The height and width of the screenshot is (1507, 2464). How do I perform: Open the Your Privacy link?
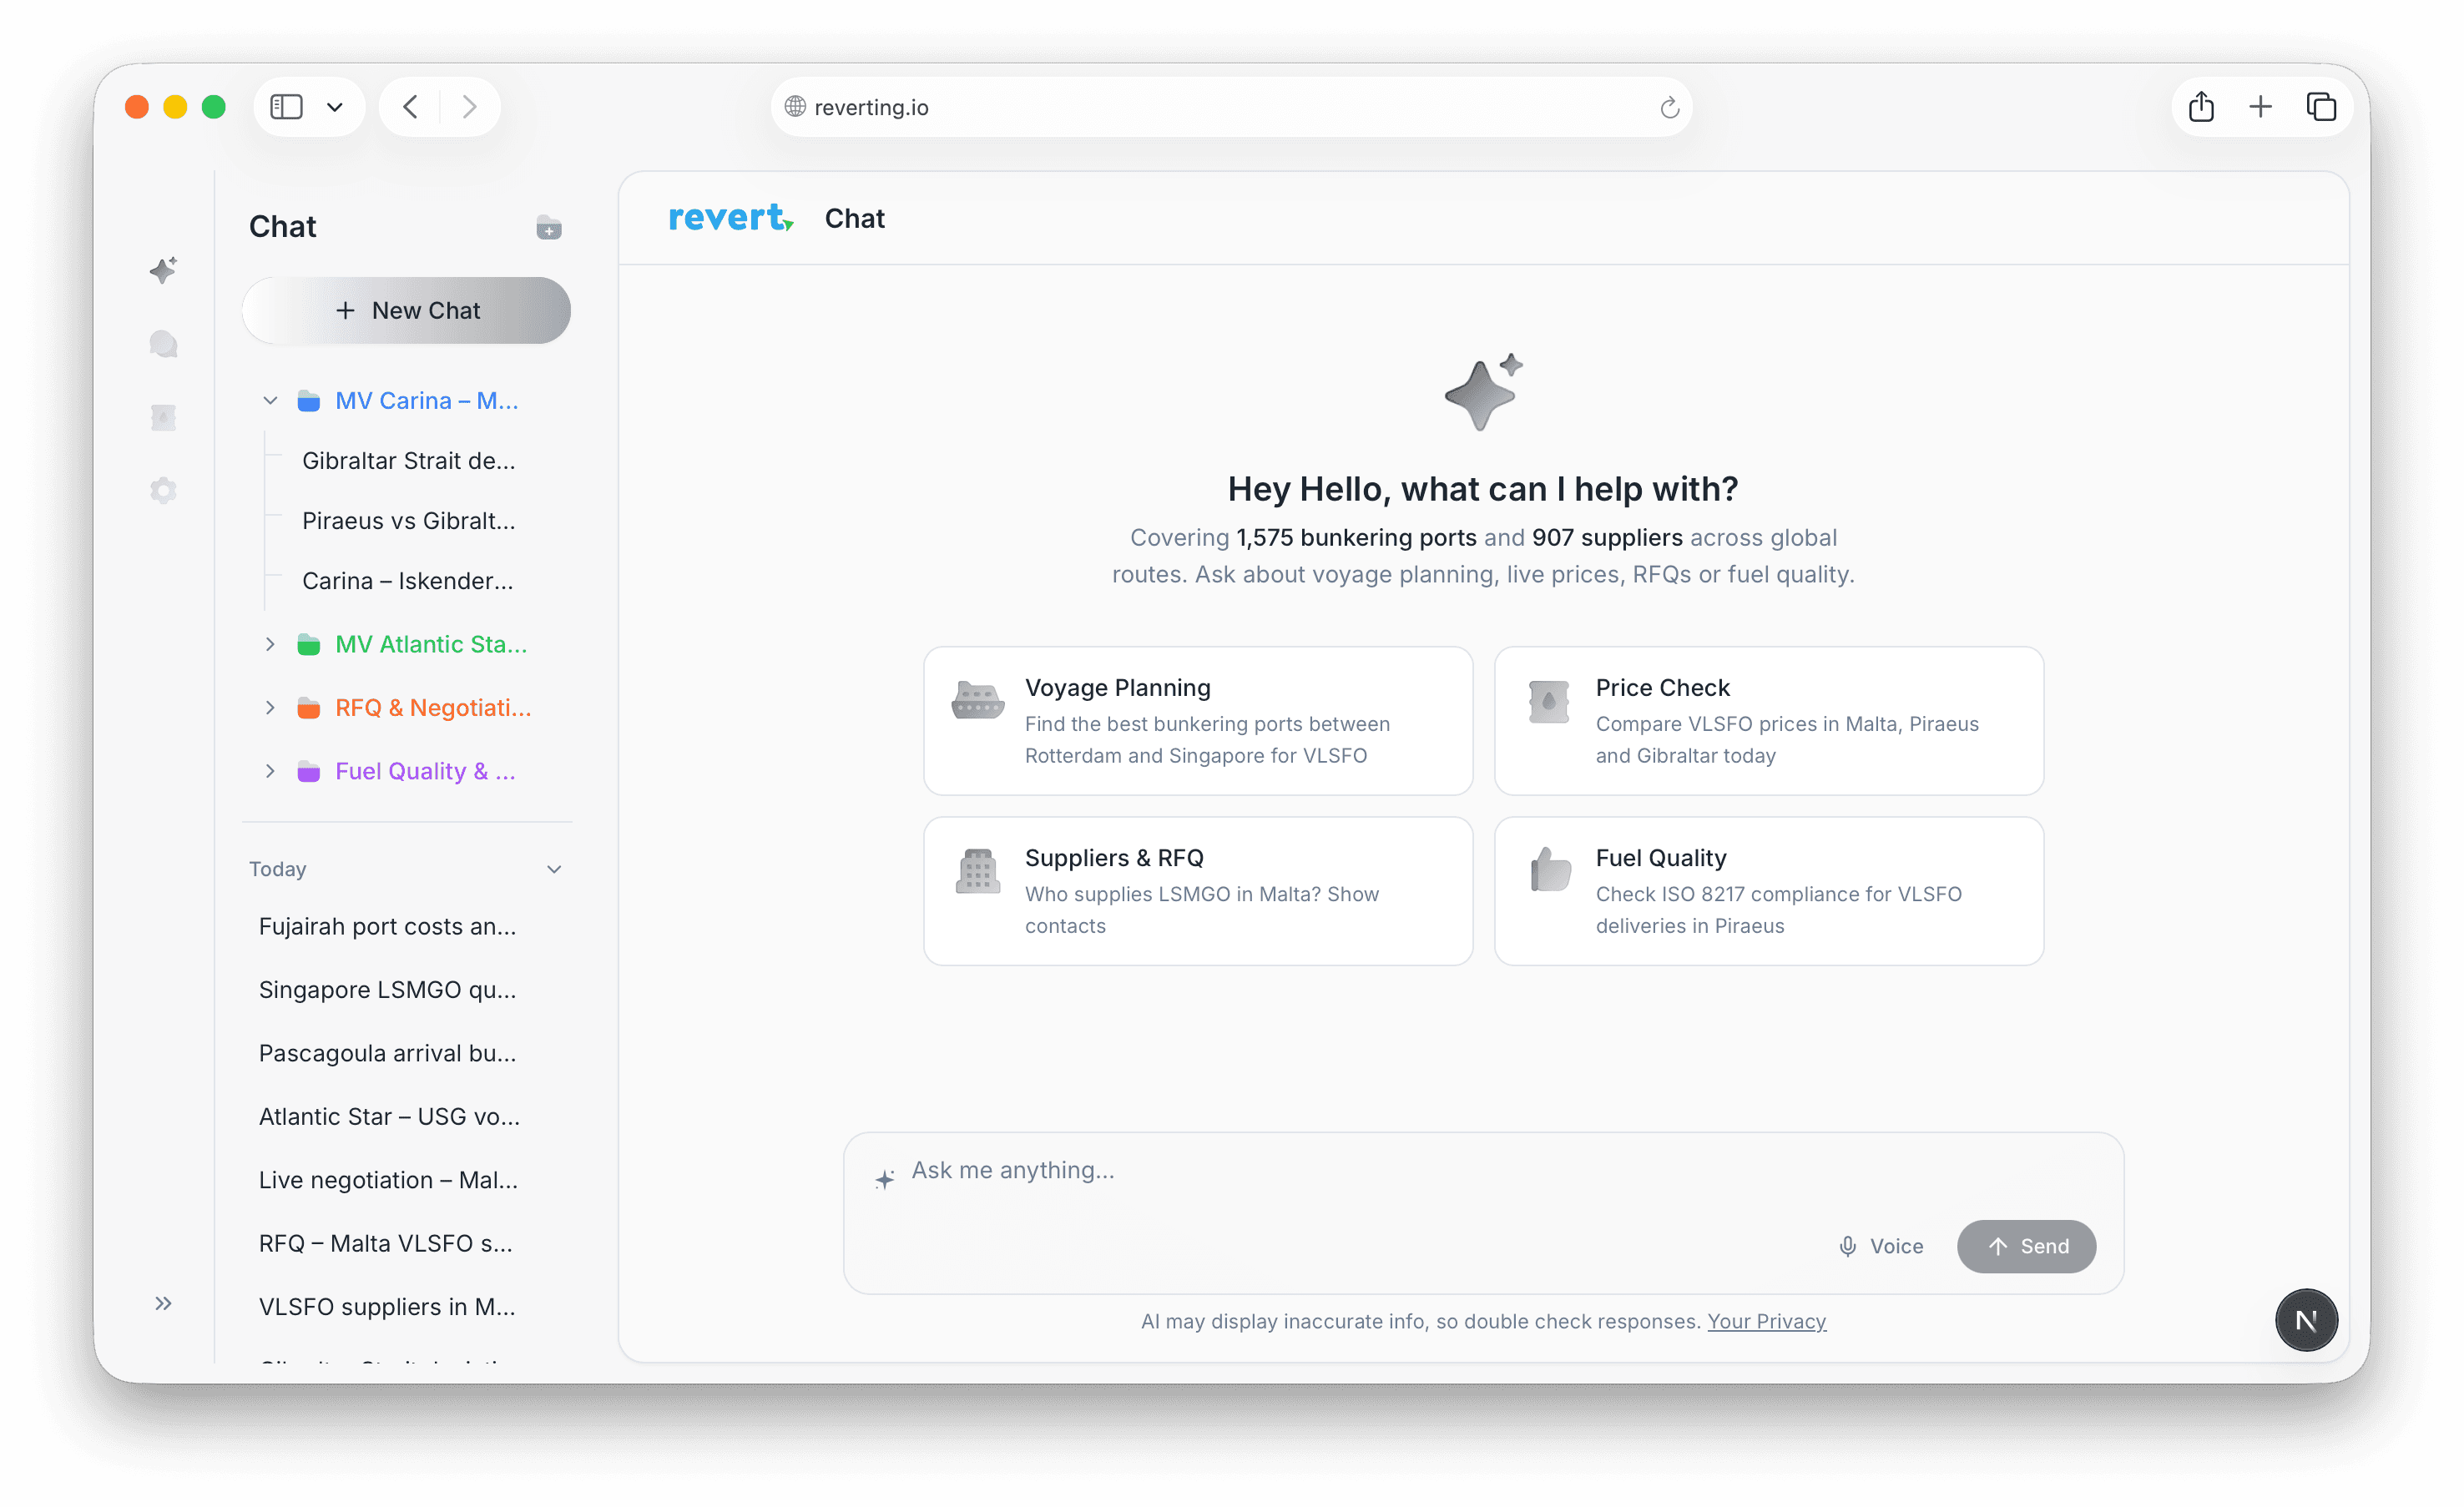click(1766, 1322)
